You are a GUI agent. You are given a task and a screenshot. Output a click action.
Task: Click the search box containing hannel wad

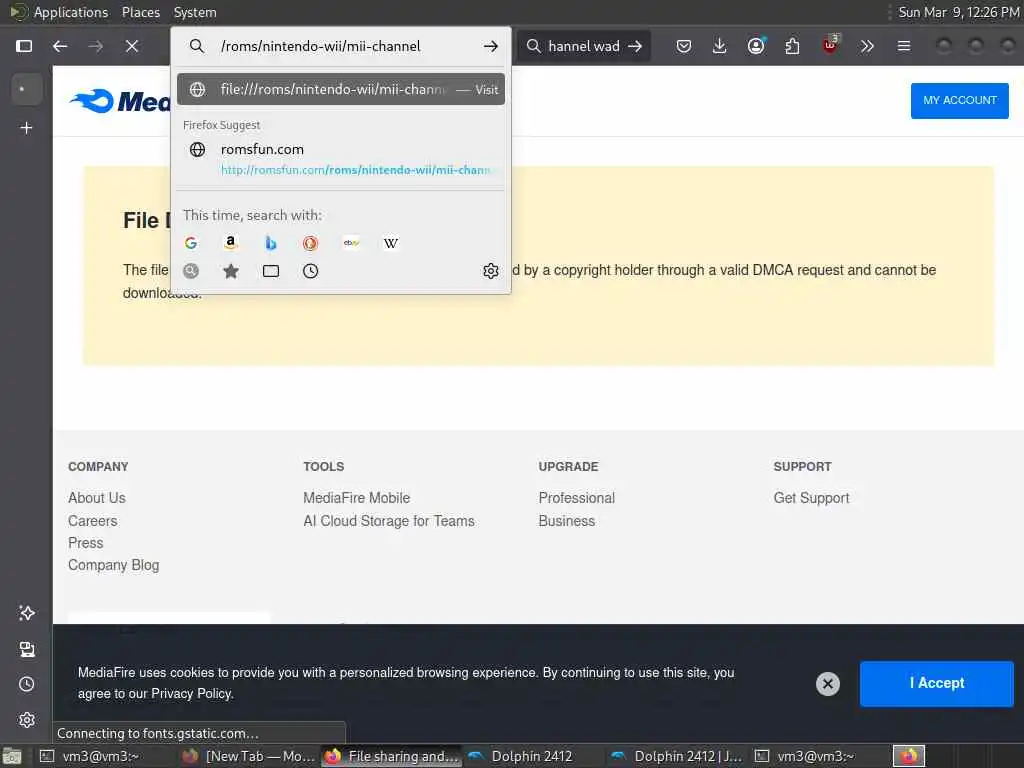(583, 46)
